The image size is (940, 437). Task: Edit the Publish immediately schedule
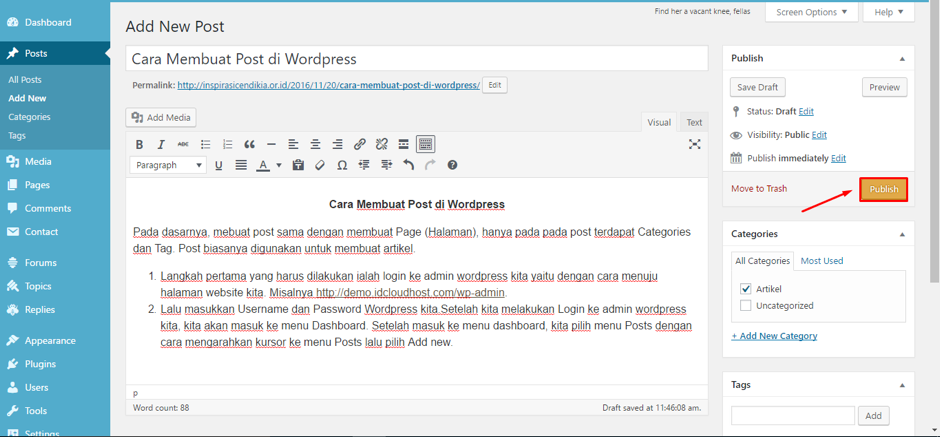[x=838, y=158]
